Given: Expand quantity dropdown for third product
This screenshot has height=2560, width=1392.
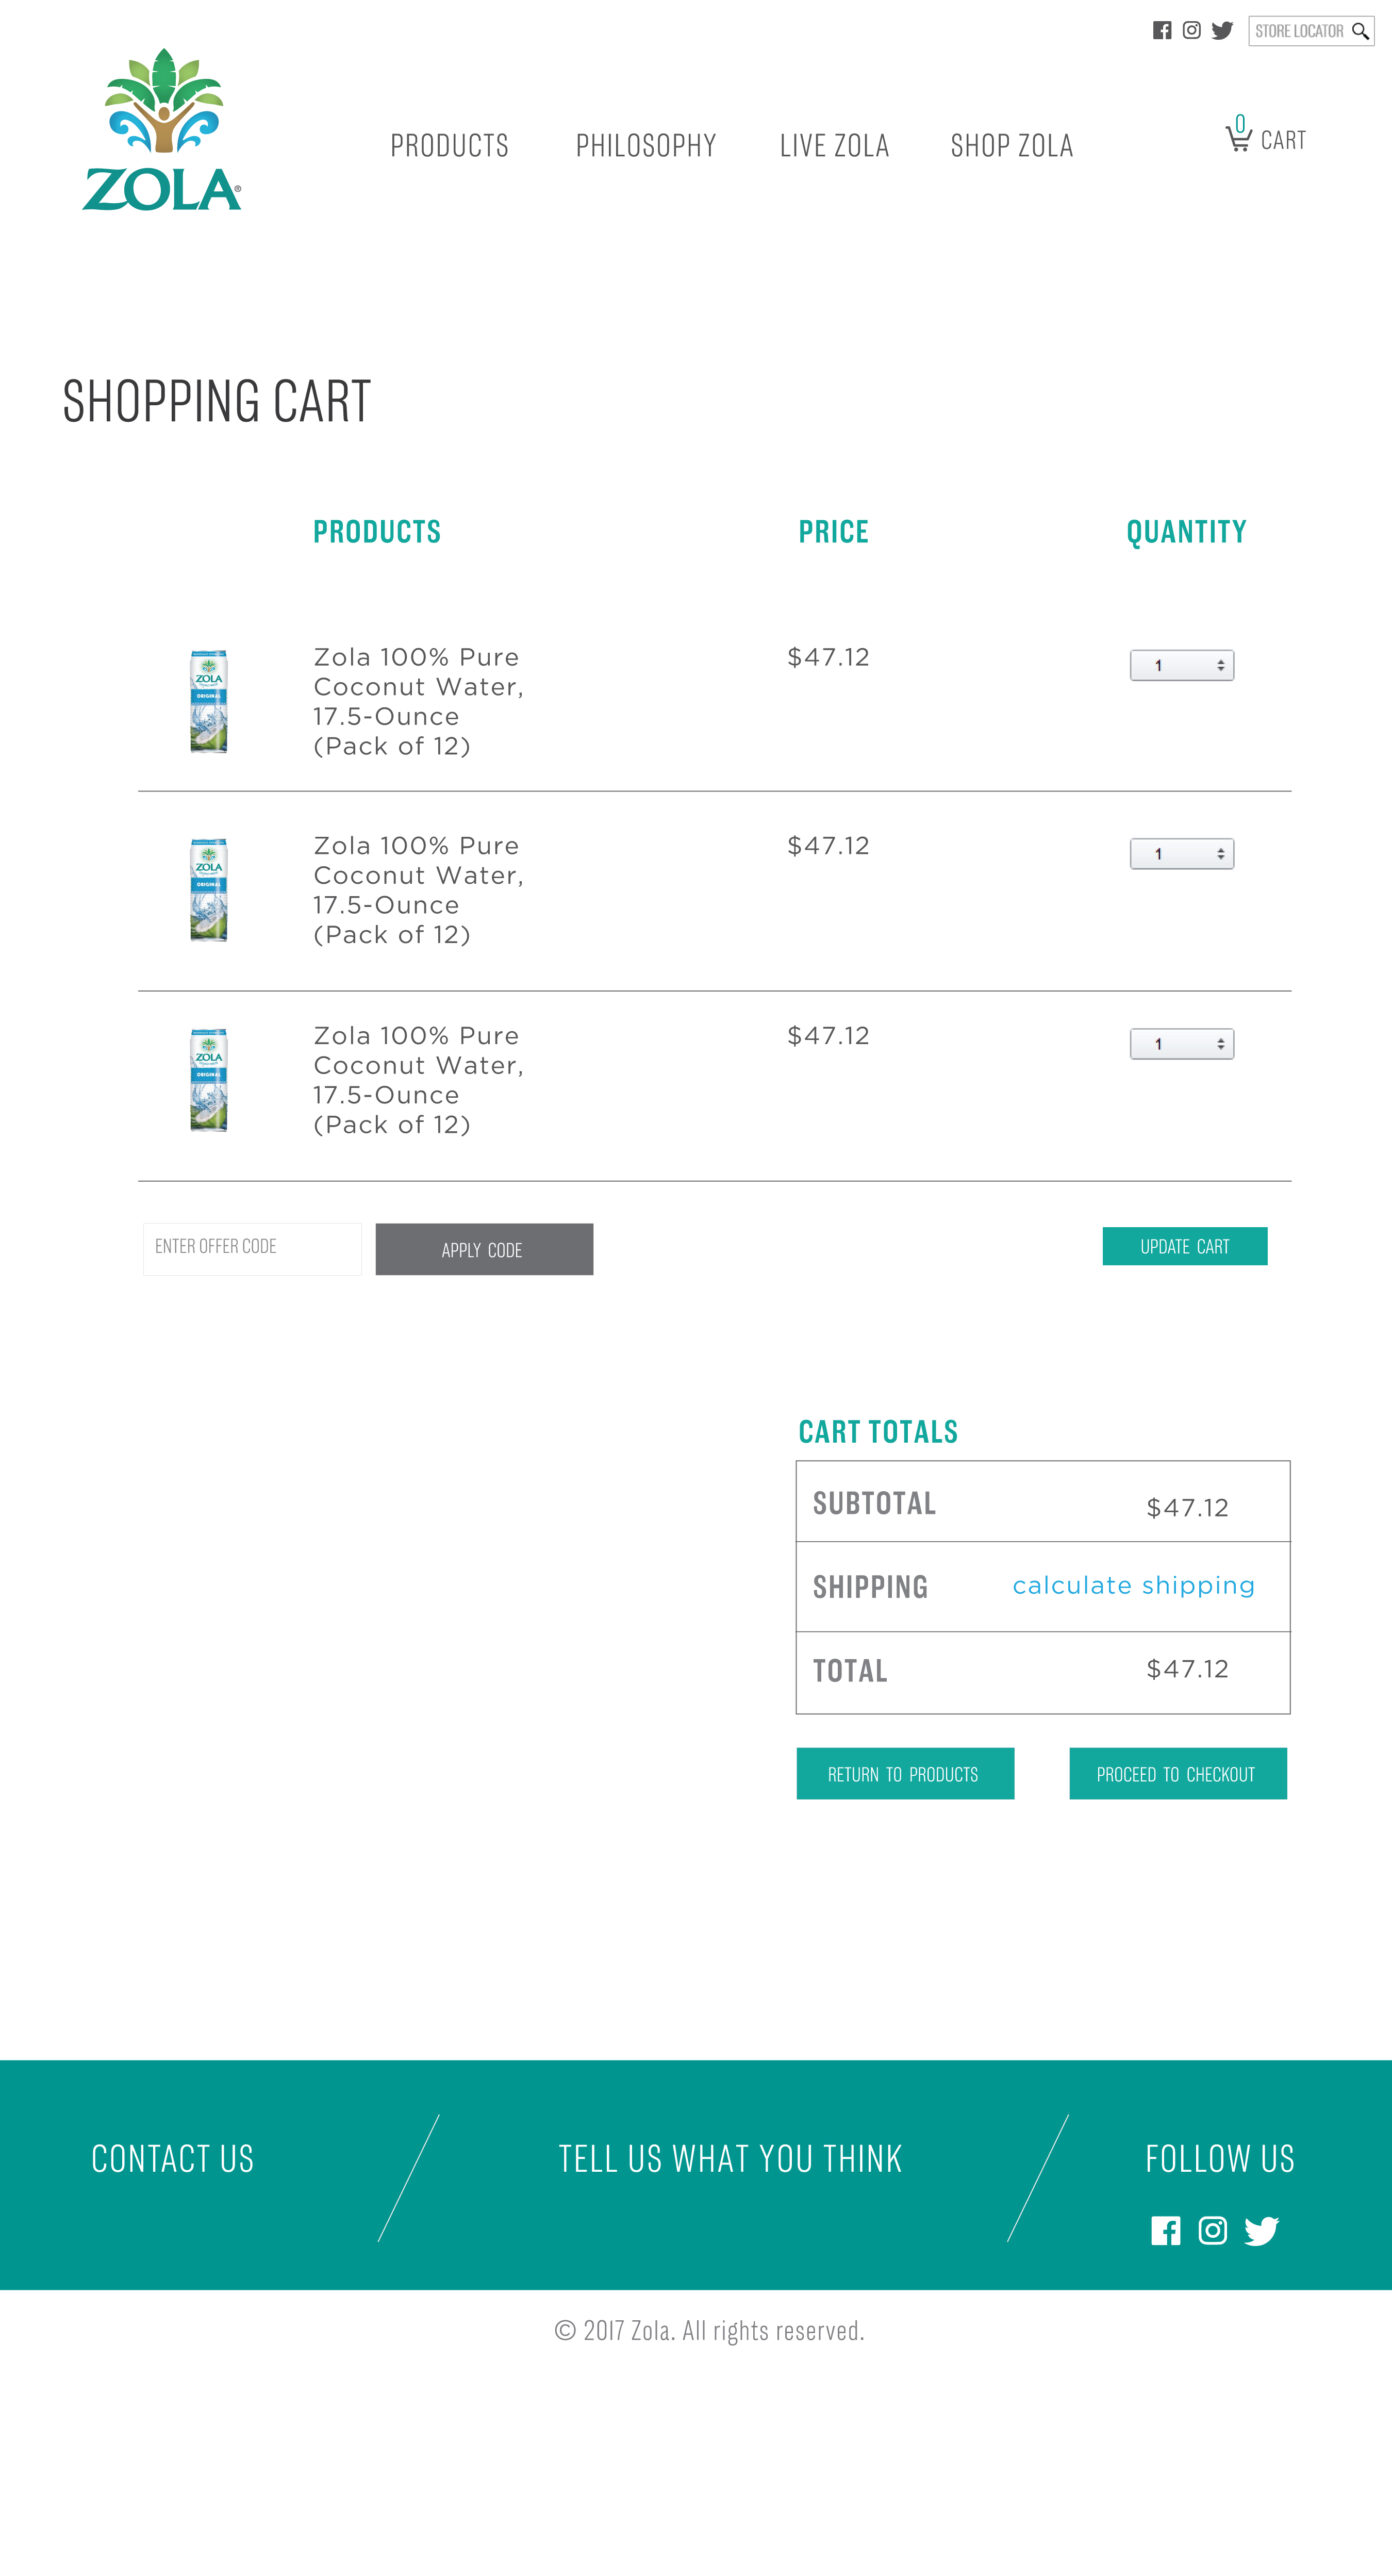Looking at the screenshot, I should point(1182,1044).
